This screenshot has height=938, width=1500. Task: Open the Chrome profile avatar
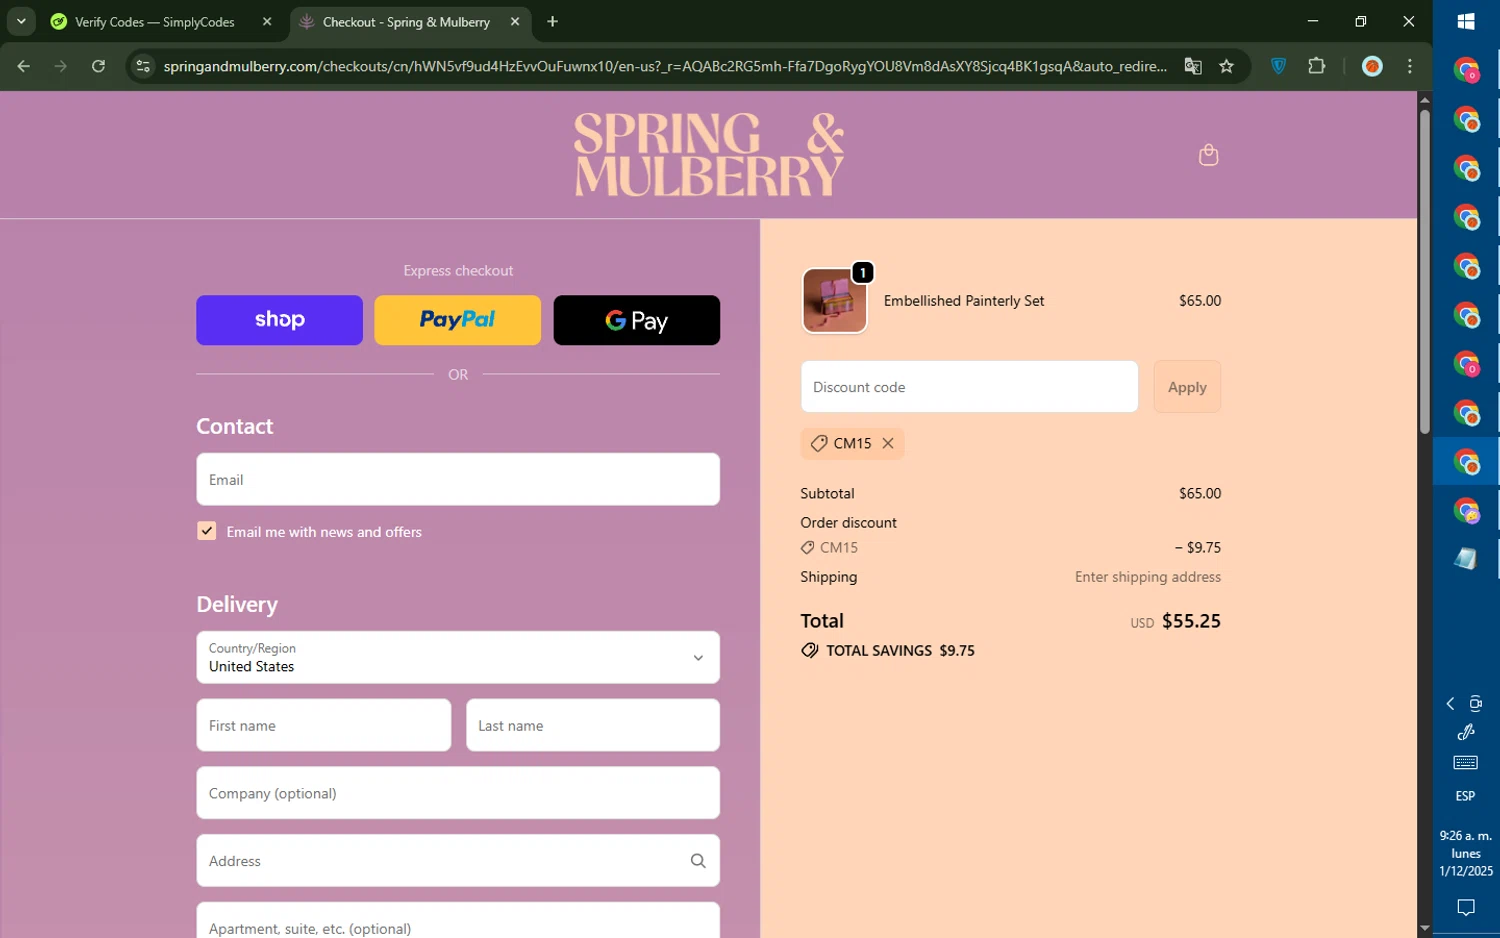tap(1372, 66)
